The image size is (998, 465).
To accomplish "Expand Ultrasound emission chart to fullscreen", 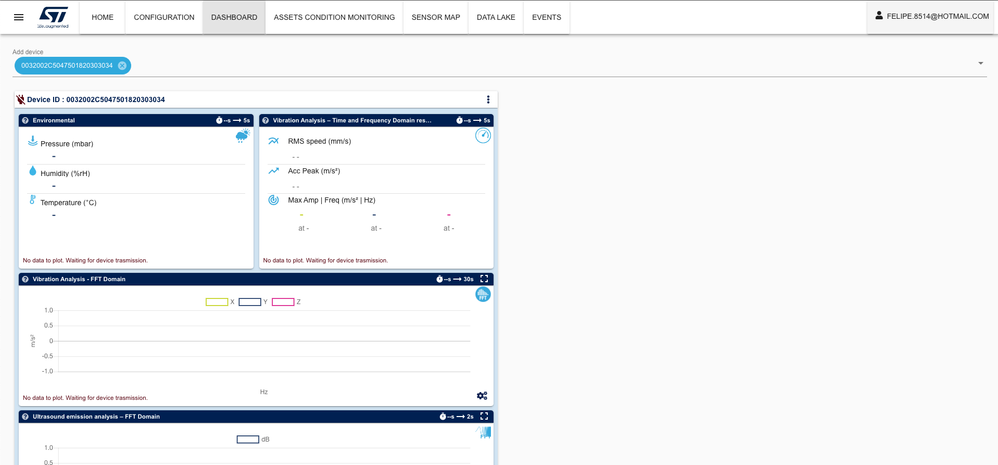I will point(484,417).
